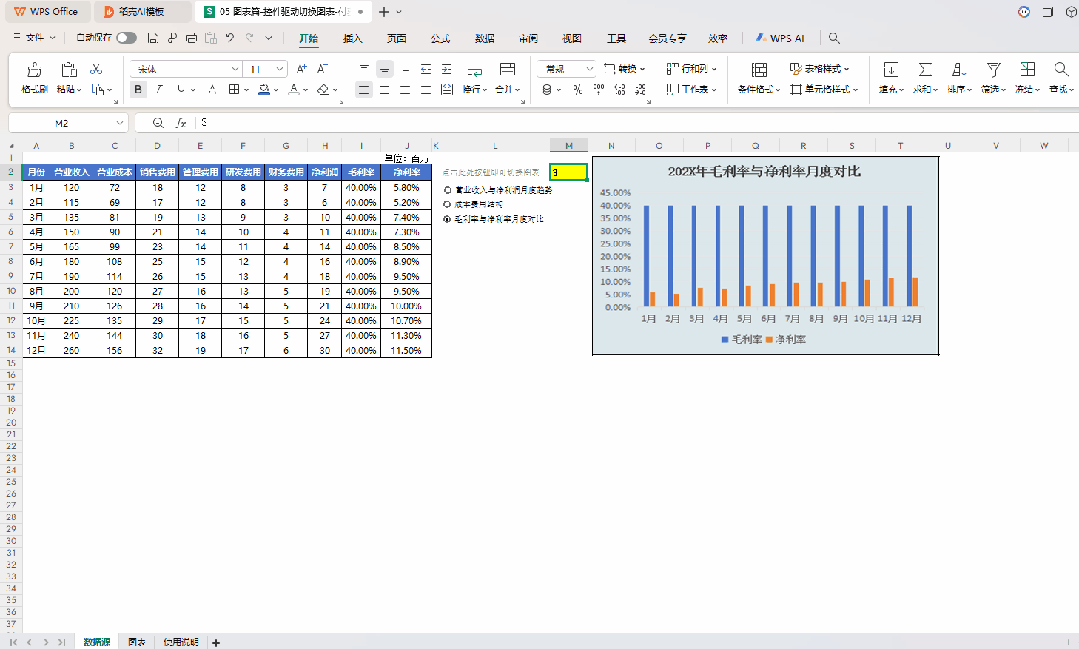
Task: Toggle the auto-save switch
Action: (x=127, y=38)
